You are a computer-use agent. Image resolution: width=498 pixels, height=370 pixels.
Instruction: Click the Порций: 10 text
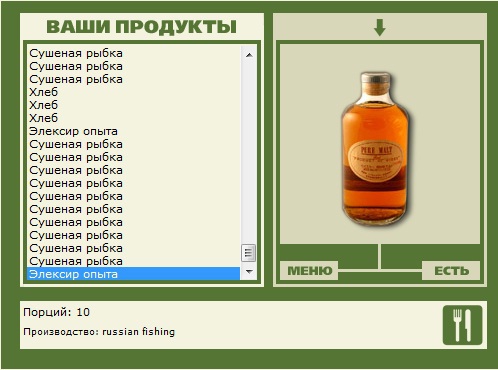click(x=56, y=312)
